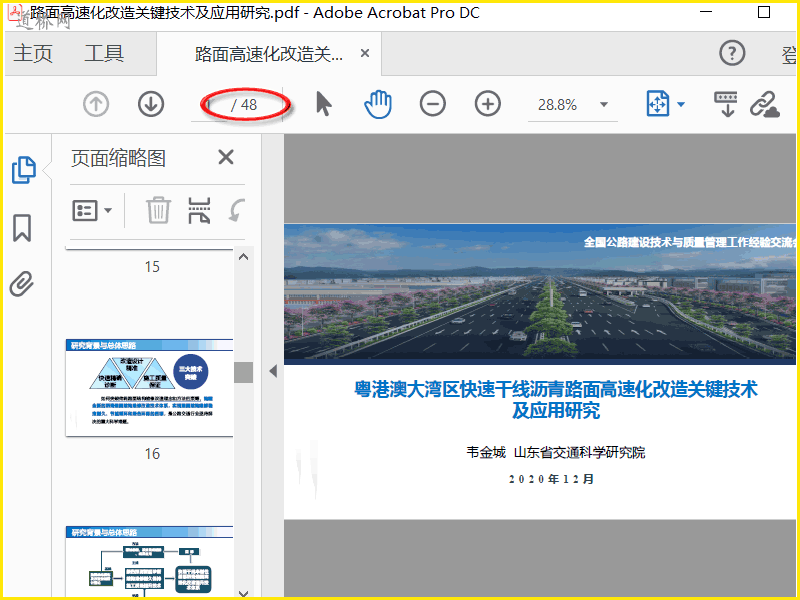Open the thumbnail options menu icon
Screen dimensions: 800x600
tap(92, 210)
